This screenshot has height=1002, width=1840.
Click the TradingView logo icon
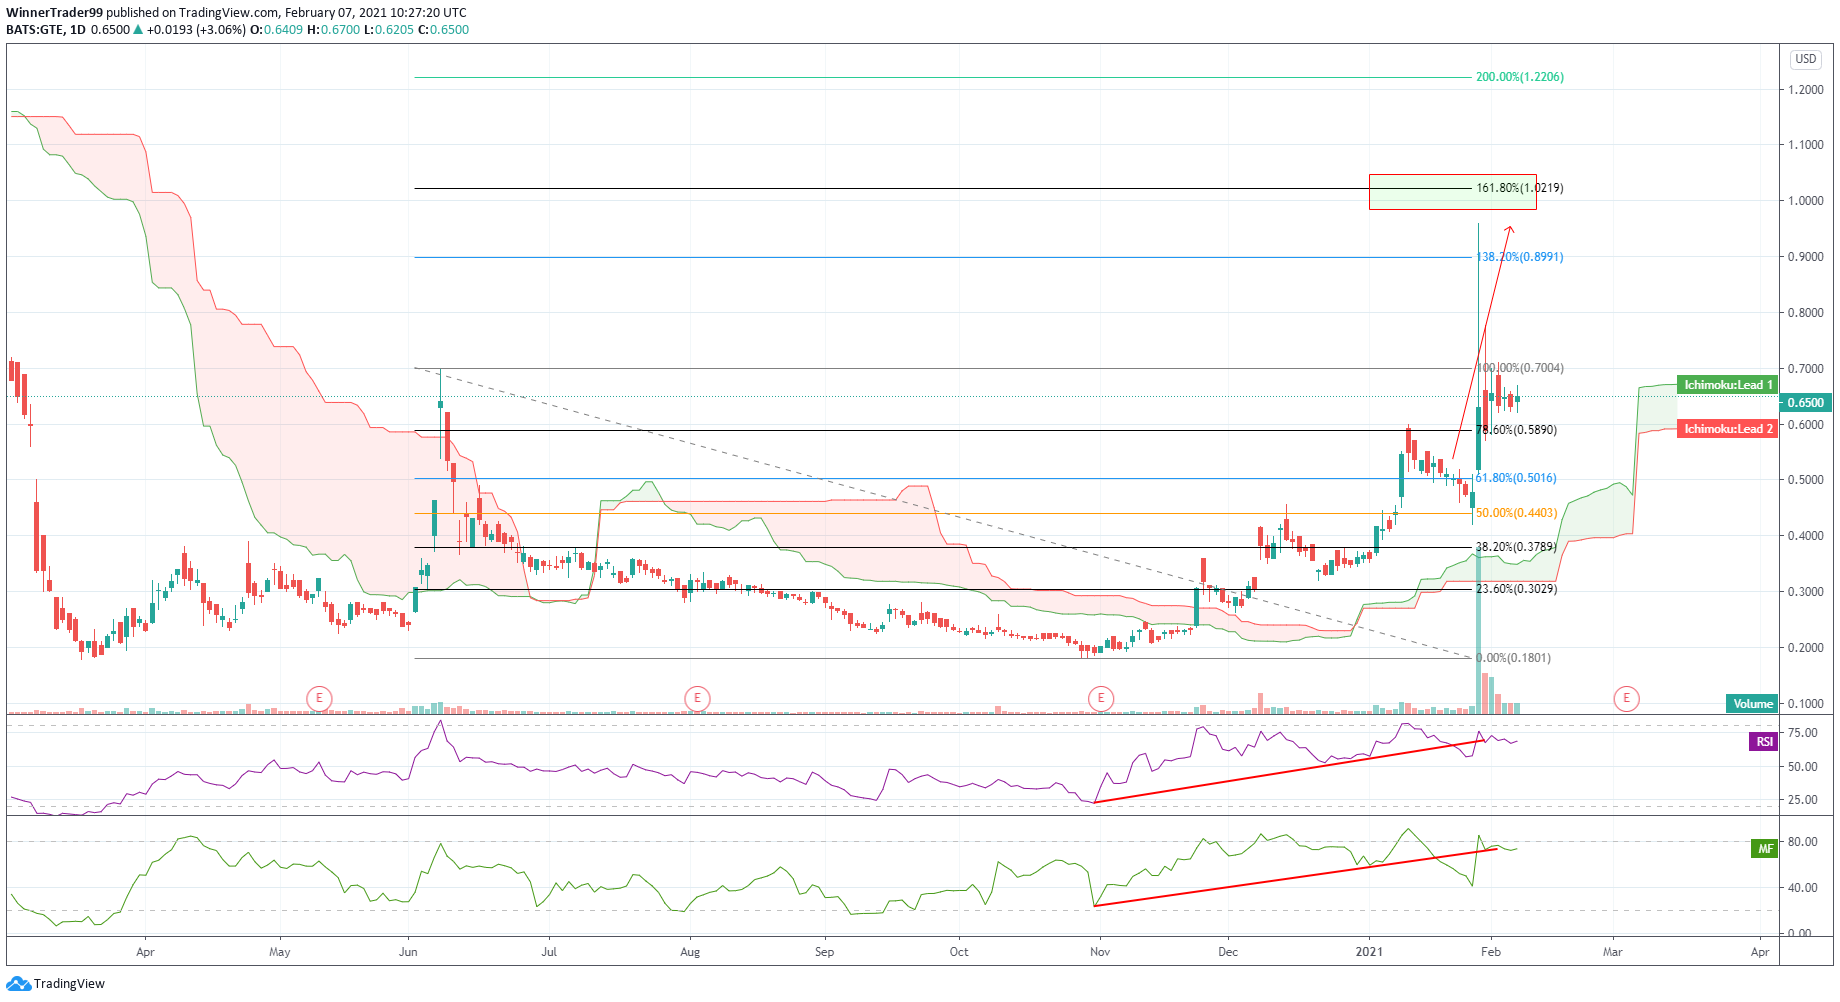click(x=19, y=984)
